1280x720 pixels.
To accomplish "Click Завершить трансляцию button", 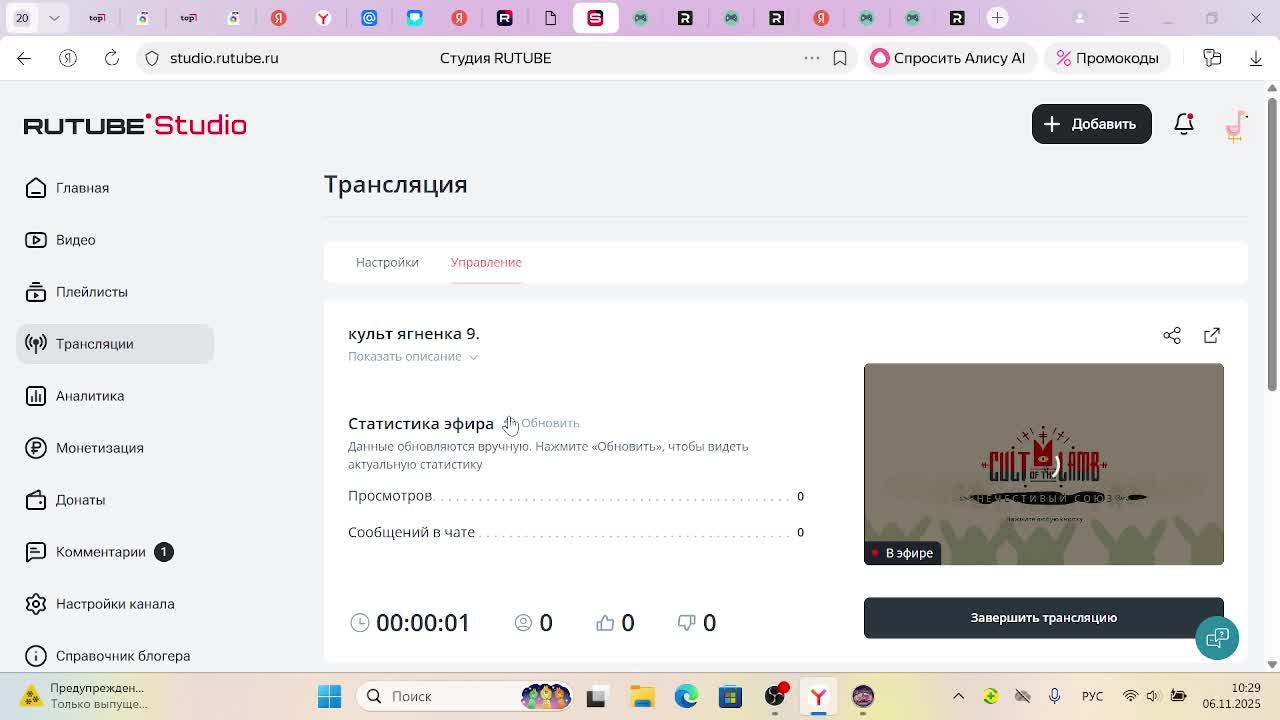I will (x=1044, y=618).
